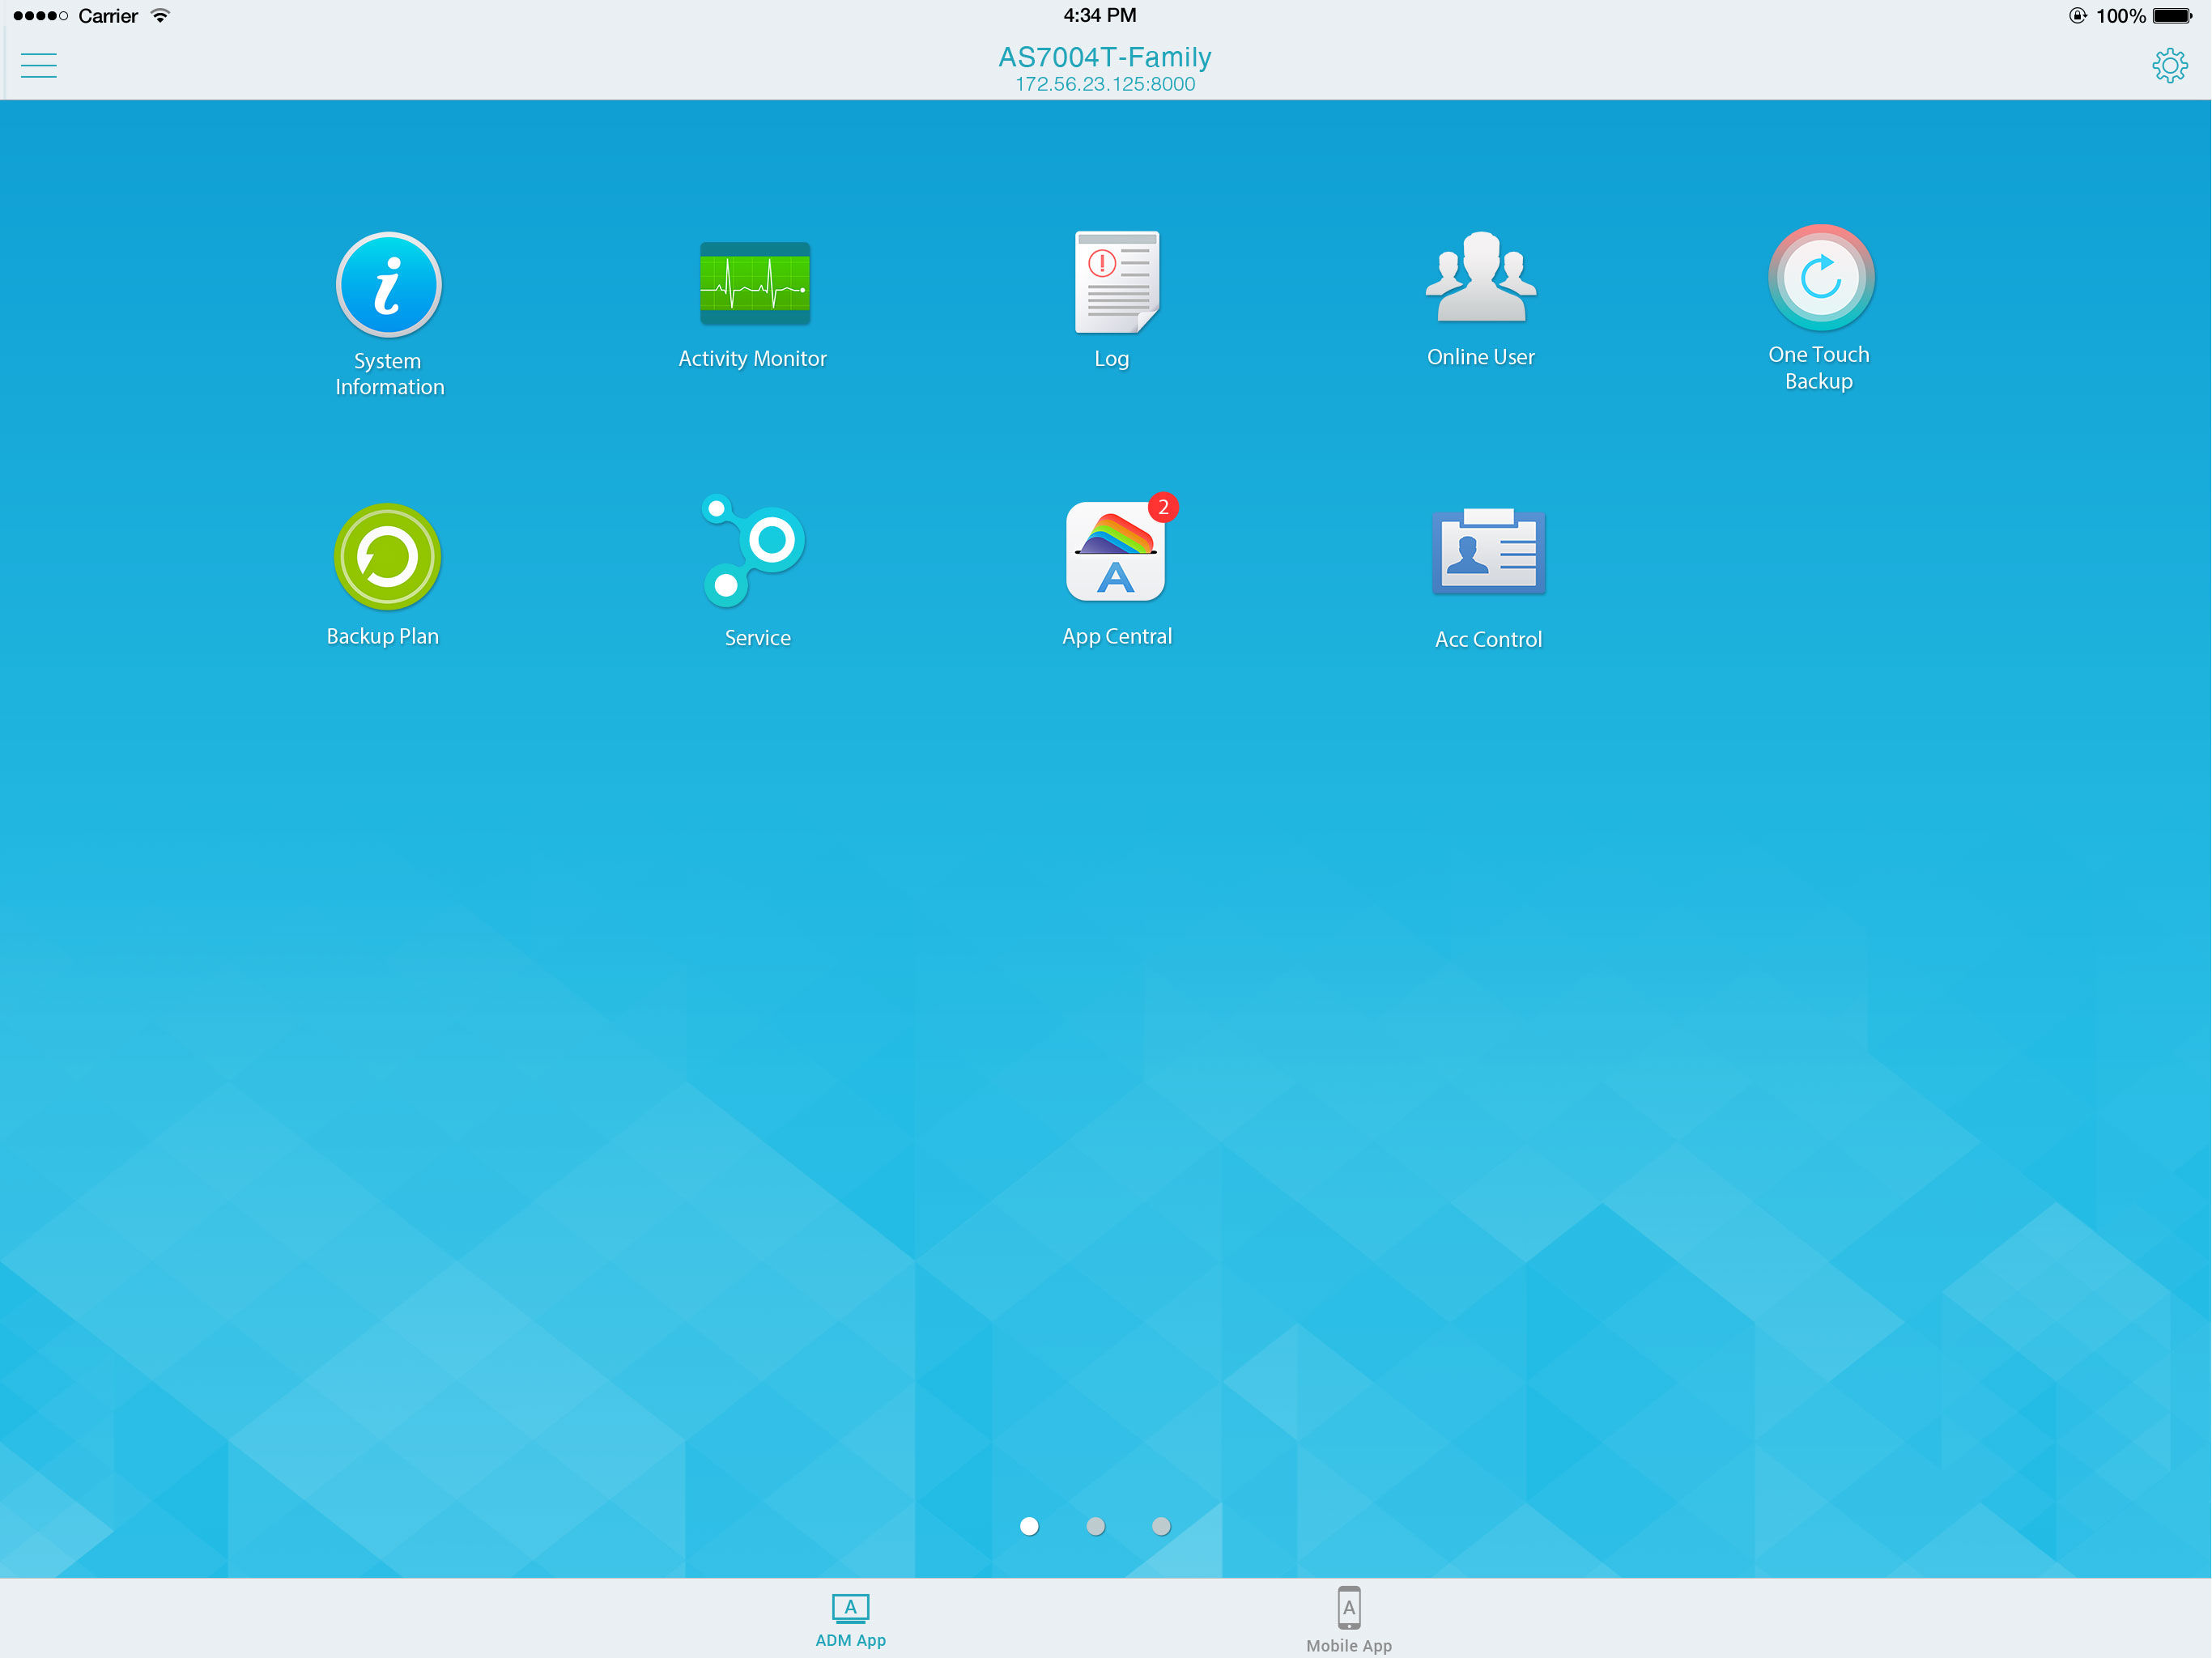2212x1658 pixels.
Task: Tap the server IP address text
Action: (1104, 85)
